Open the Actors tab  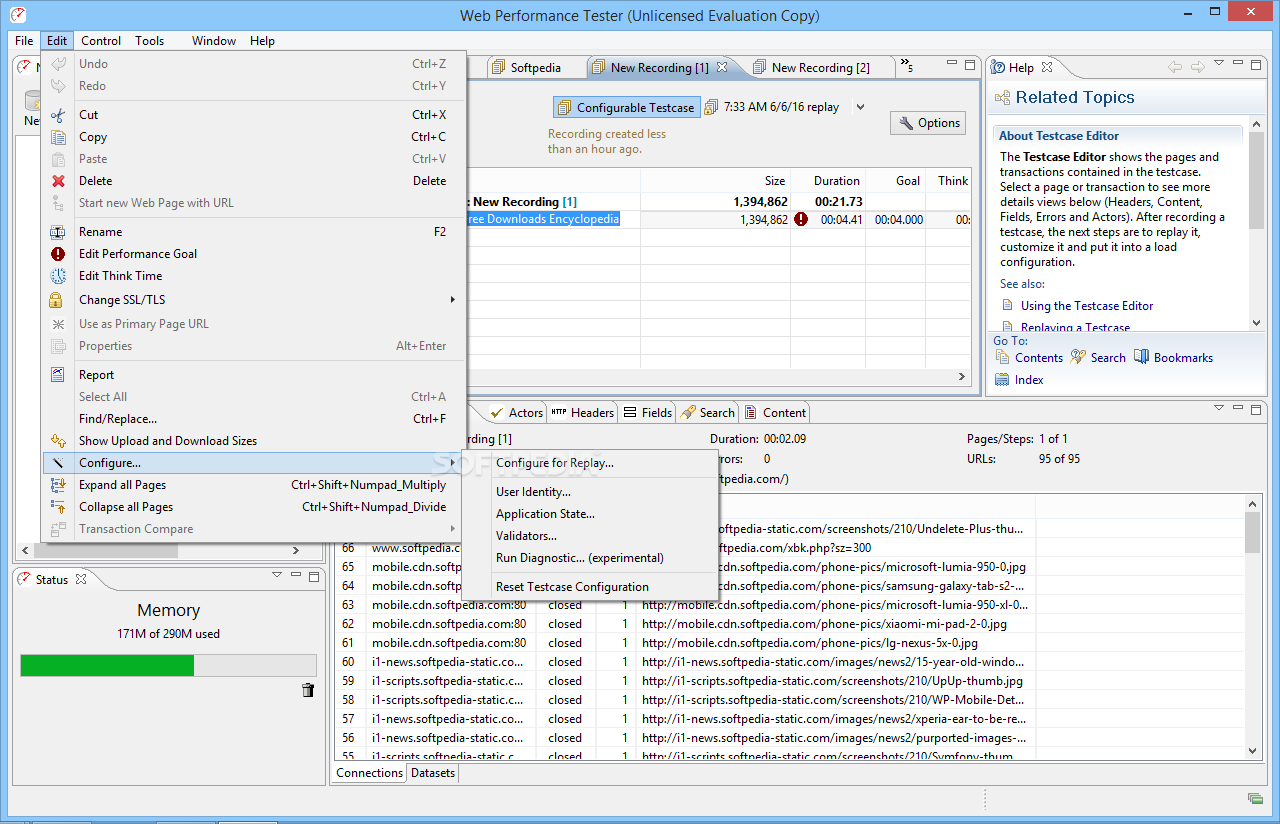click(x=516, y=412)
